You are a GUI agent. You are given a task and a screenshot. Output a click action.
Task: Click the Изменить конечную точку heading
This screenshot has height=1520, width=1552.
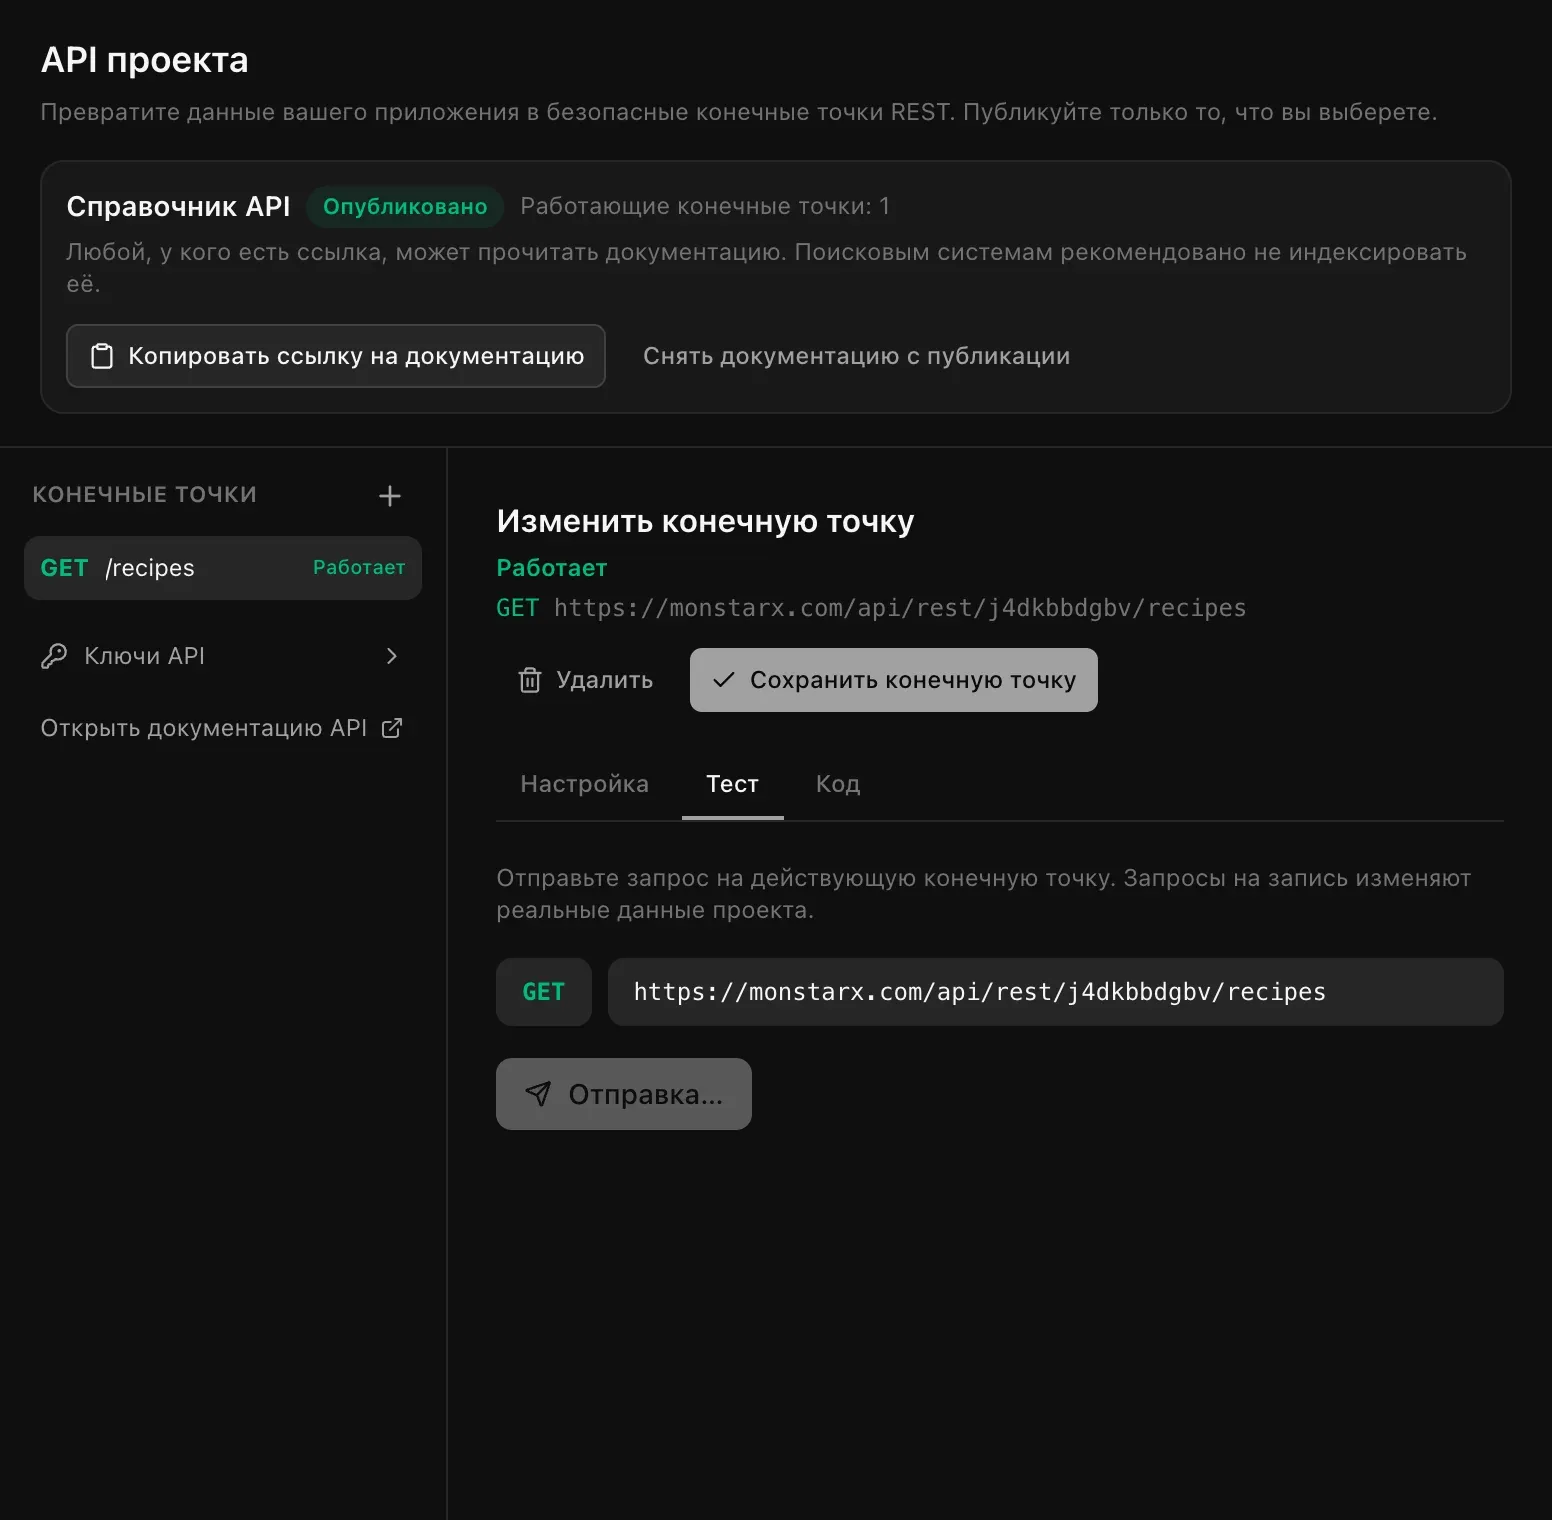click(x=706, y=521)
